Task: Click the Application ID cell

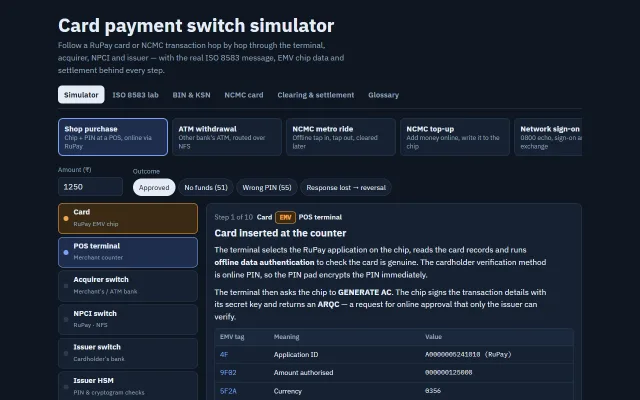Action: [x=296, y=355]
